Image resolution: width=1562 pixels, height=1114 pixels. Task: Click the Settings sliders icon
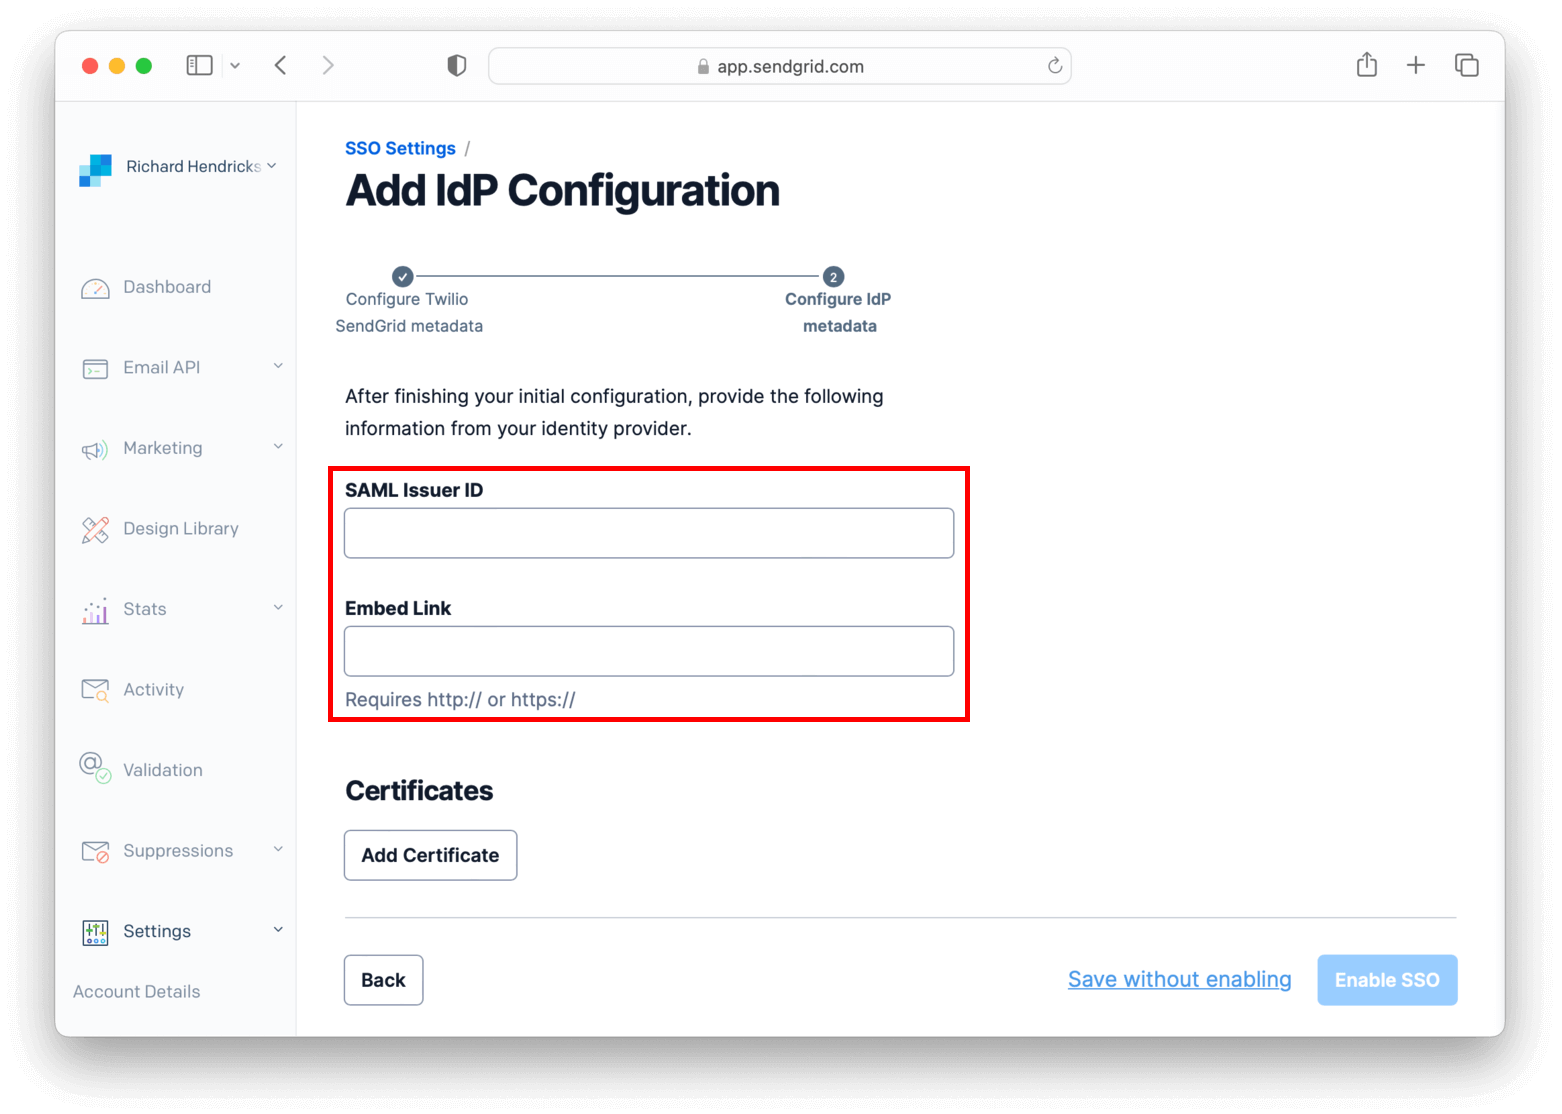(95, 933)
